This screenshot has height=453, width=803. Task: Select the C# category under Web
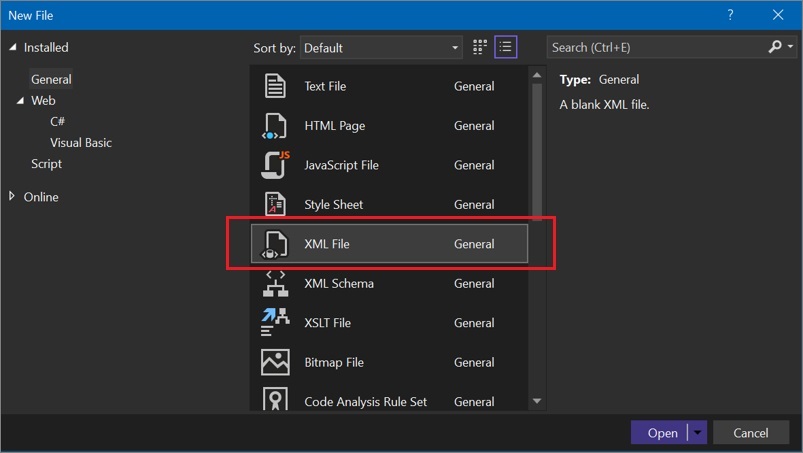[x=57, y=121]
